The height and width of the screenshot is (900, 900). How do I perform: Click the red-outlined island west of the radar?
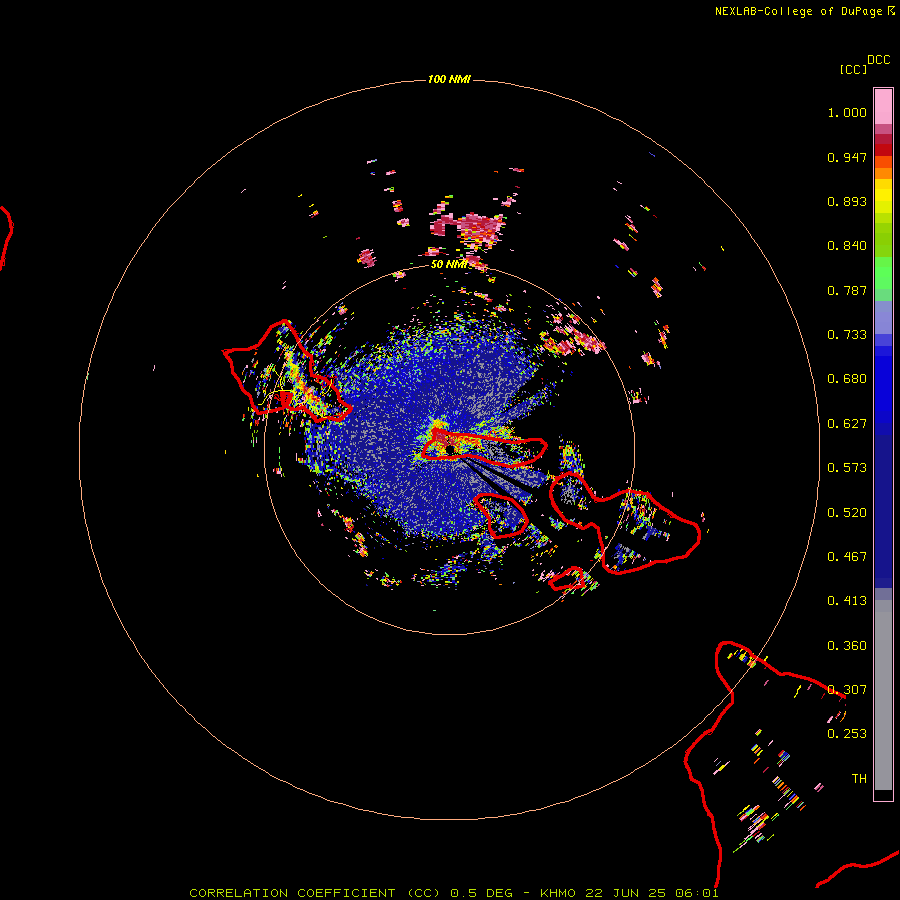285,373
